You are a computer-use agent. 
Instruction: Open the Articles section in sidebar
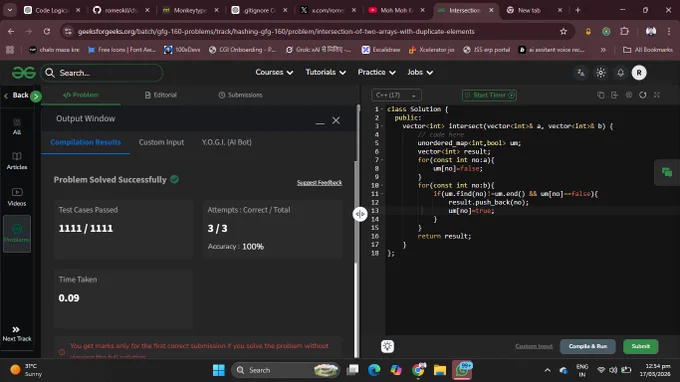(x=17, y=161)
